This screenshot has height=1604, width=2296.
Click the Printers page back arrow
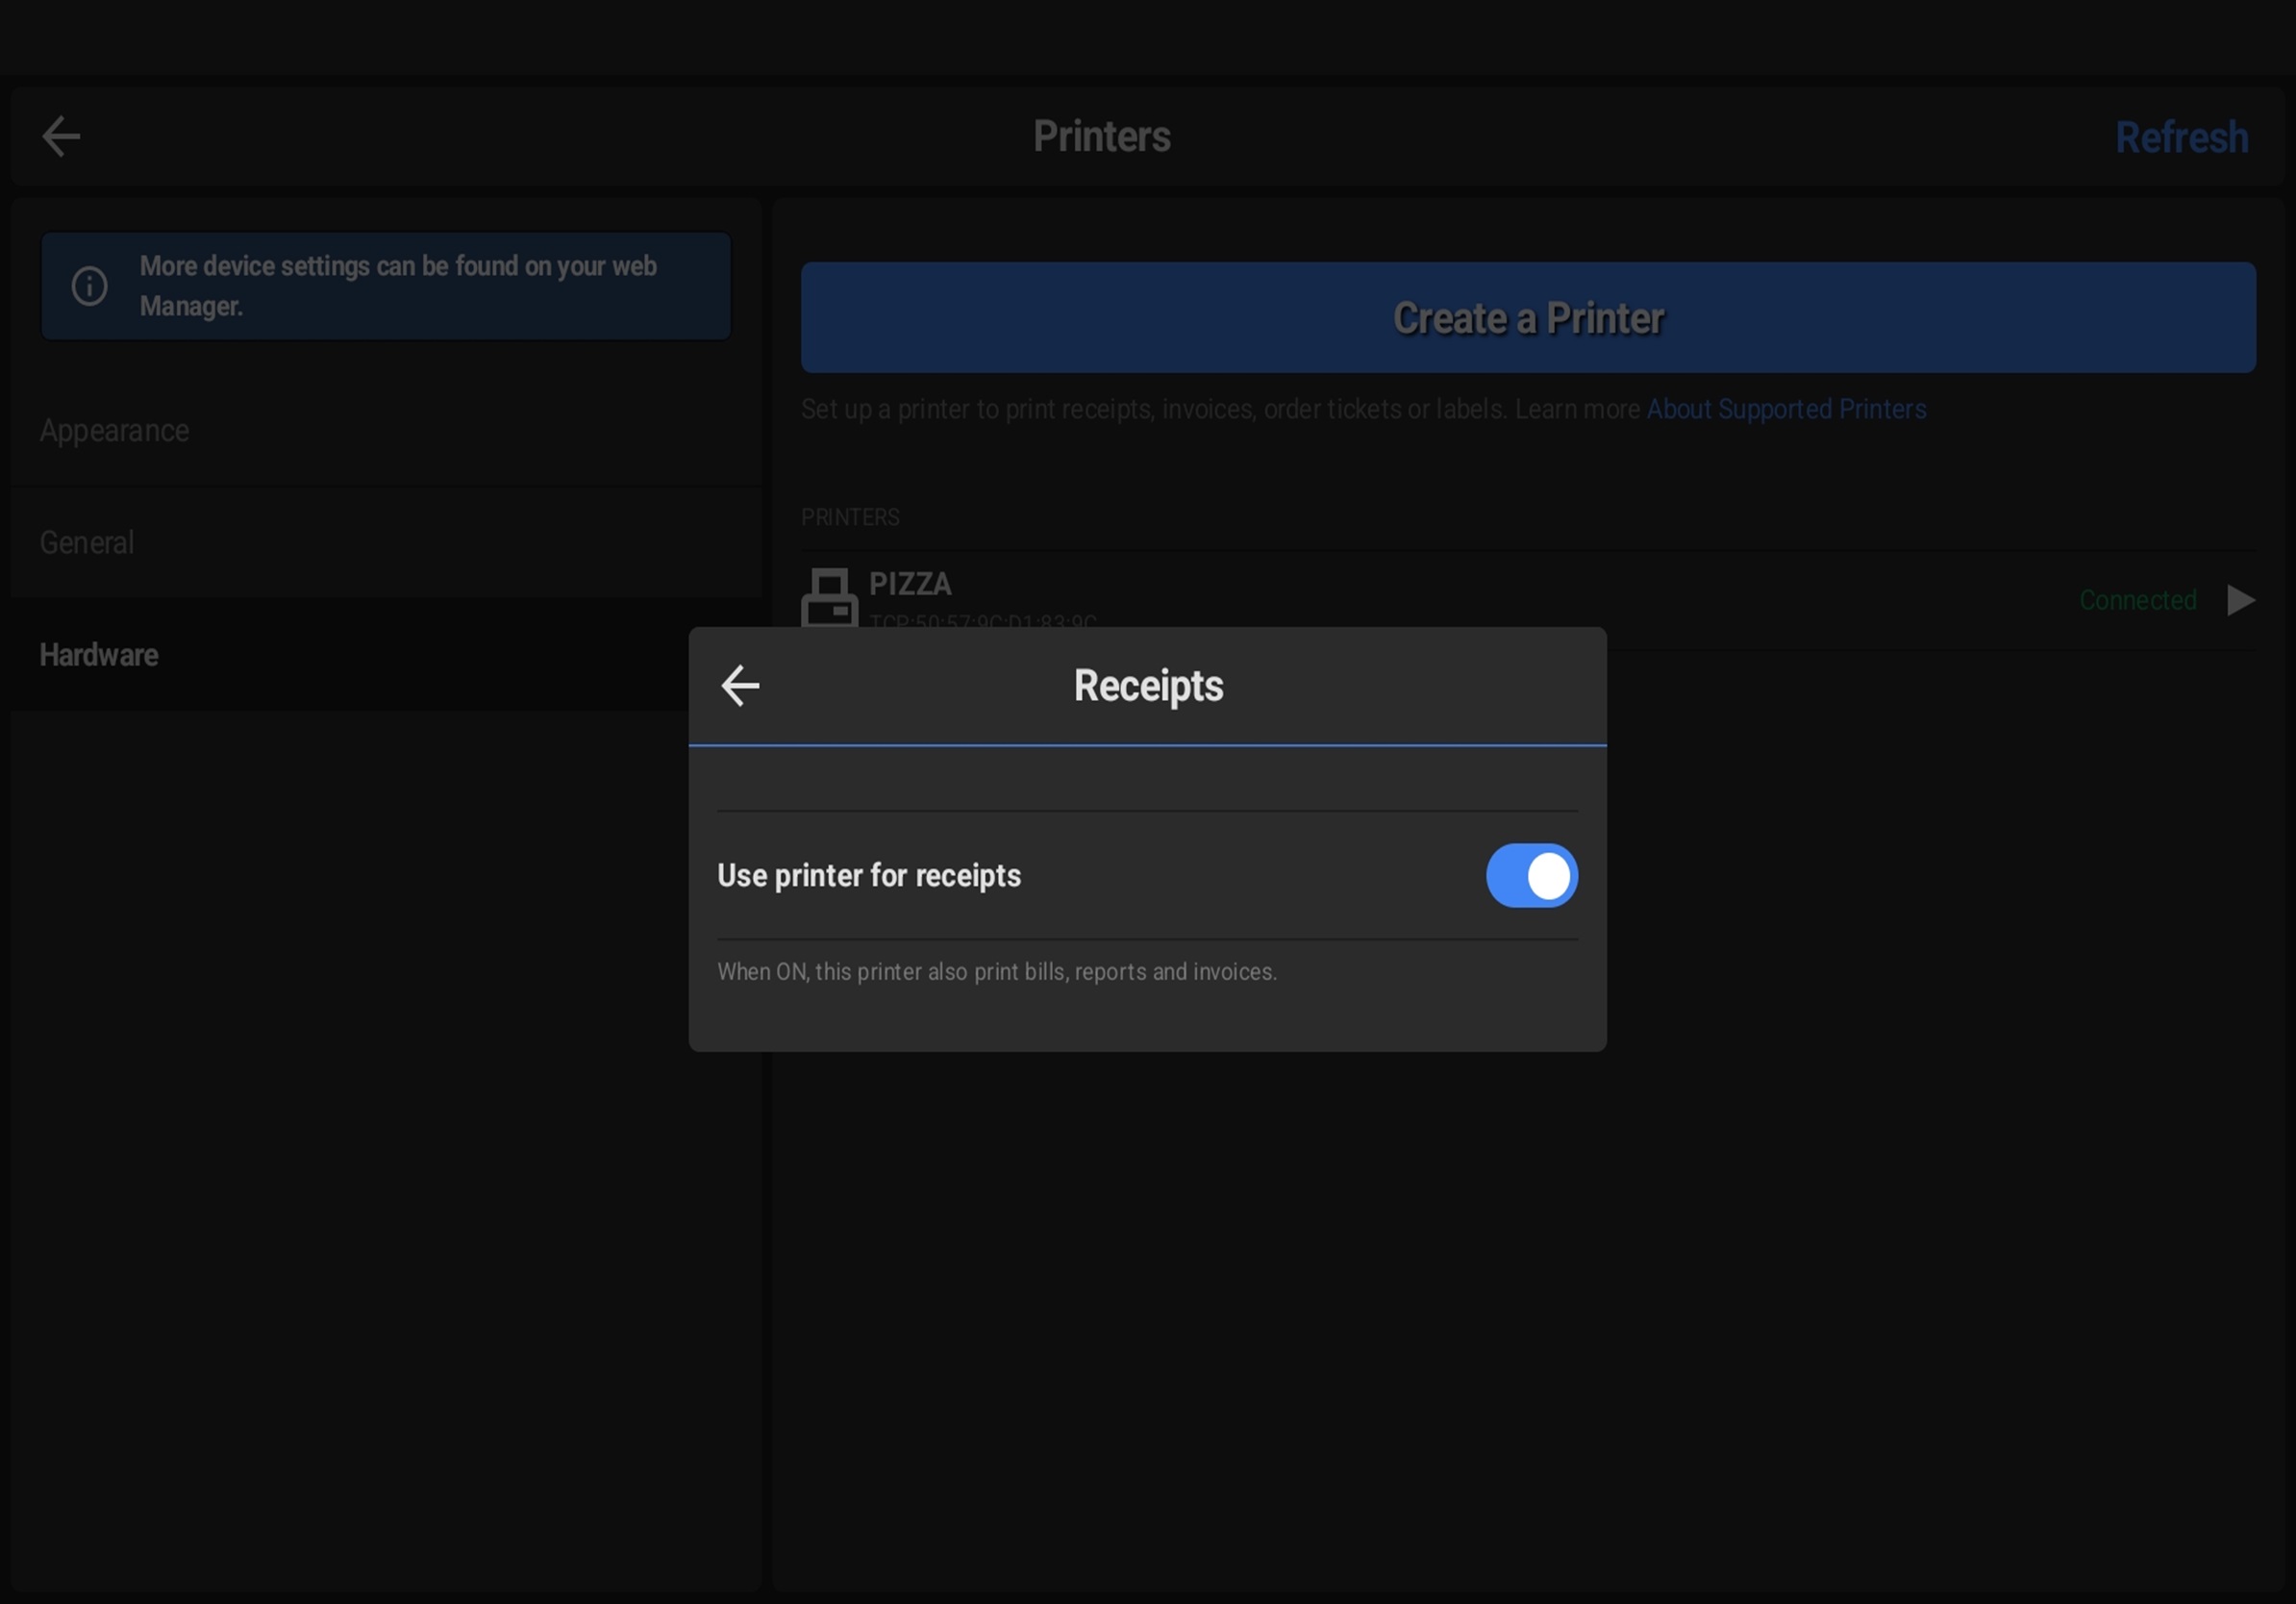[x=61, y=137]
